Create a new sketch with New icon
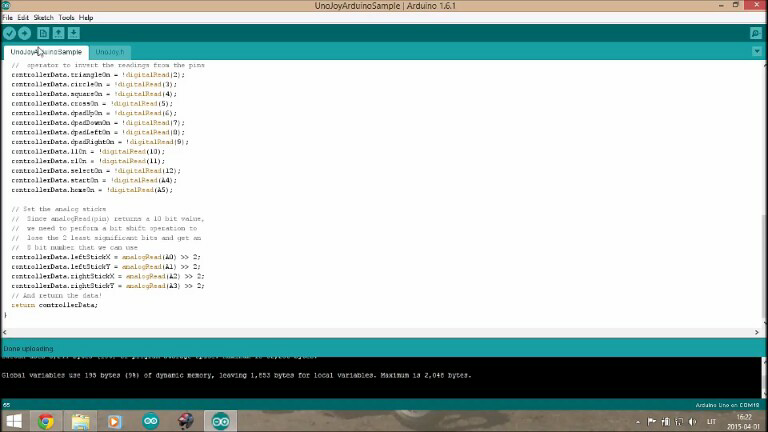Screen dimensions: 768x432 (43, 33)
